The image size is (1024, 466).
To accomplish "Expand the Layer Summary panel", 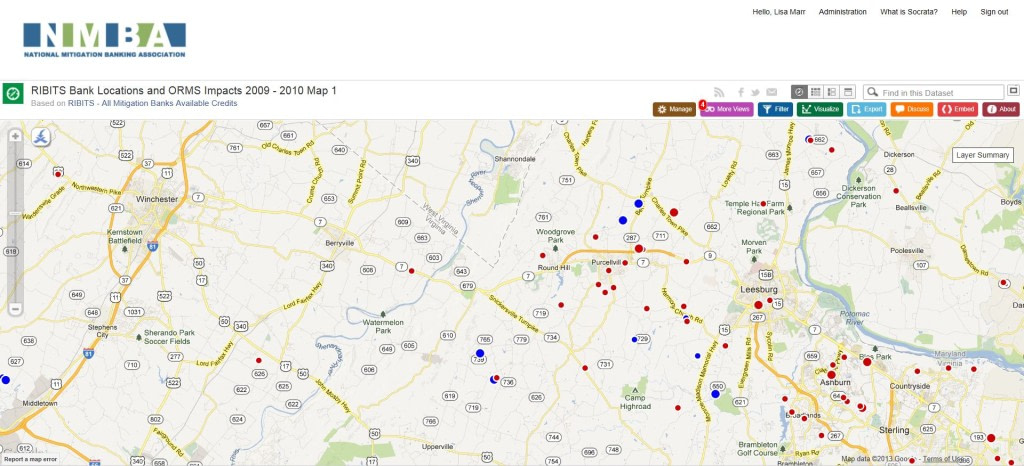I will tap(983, 155).
